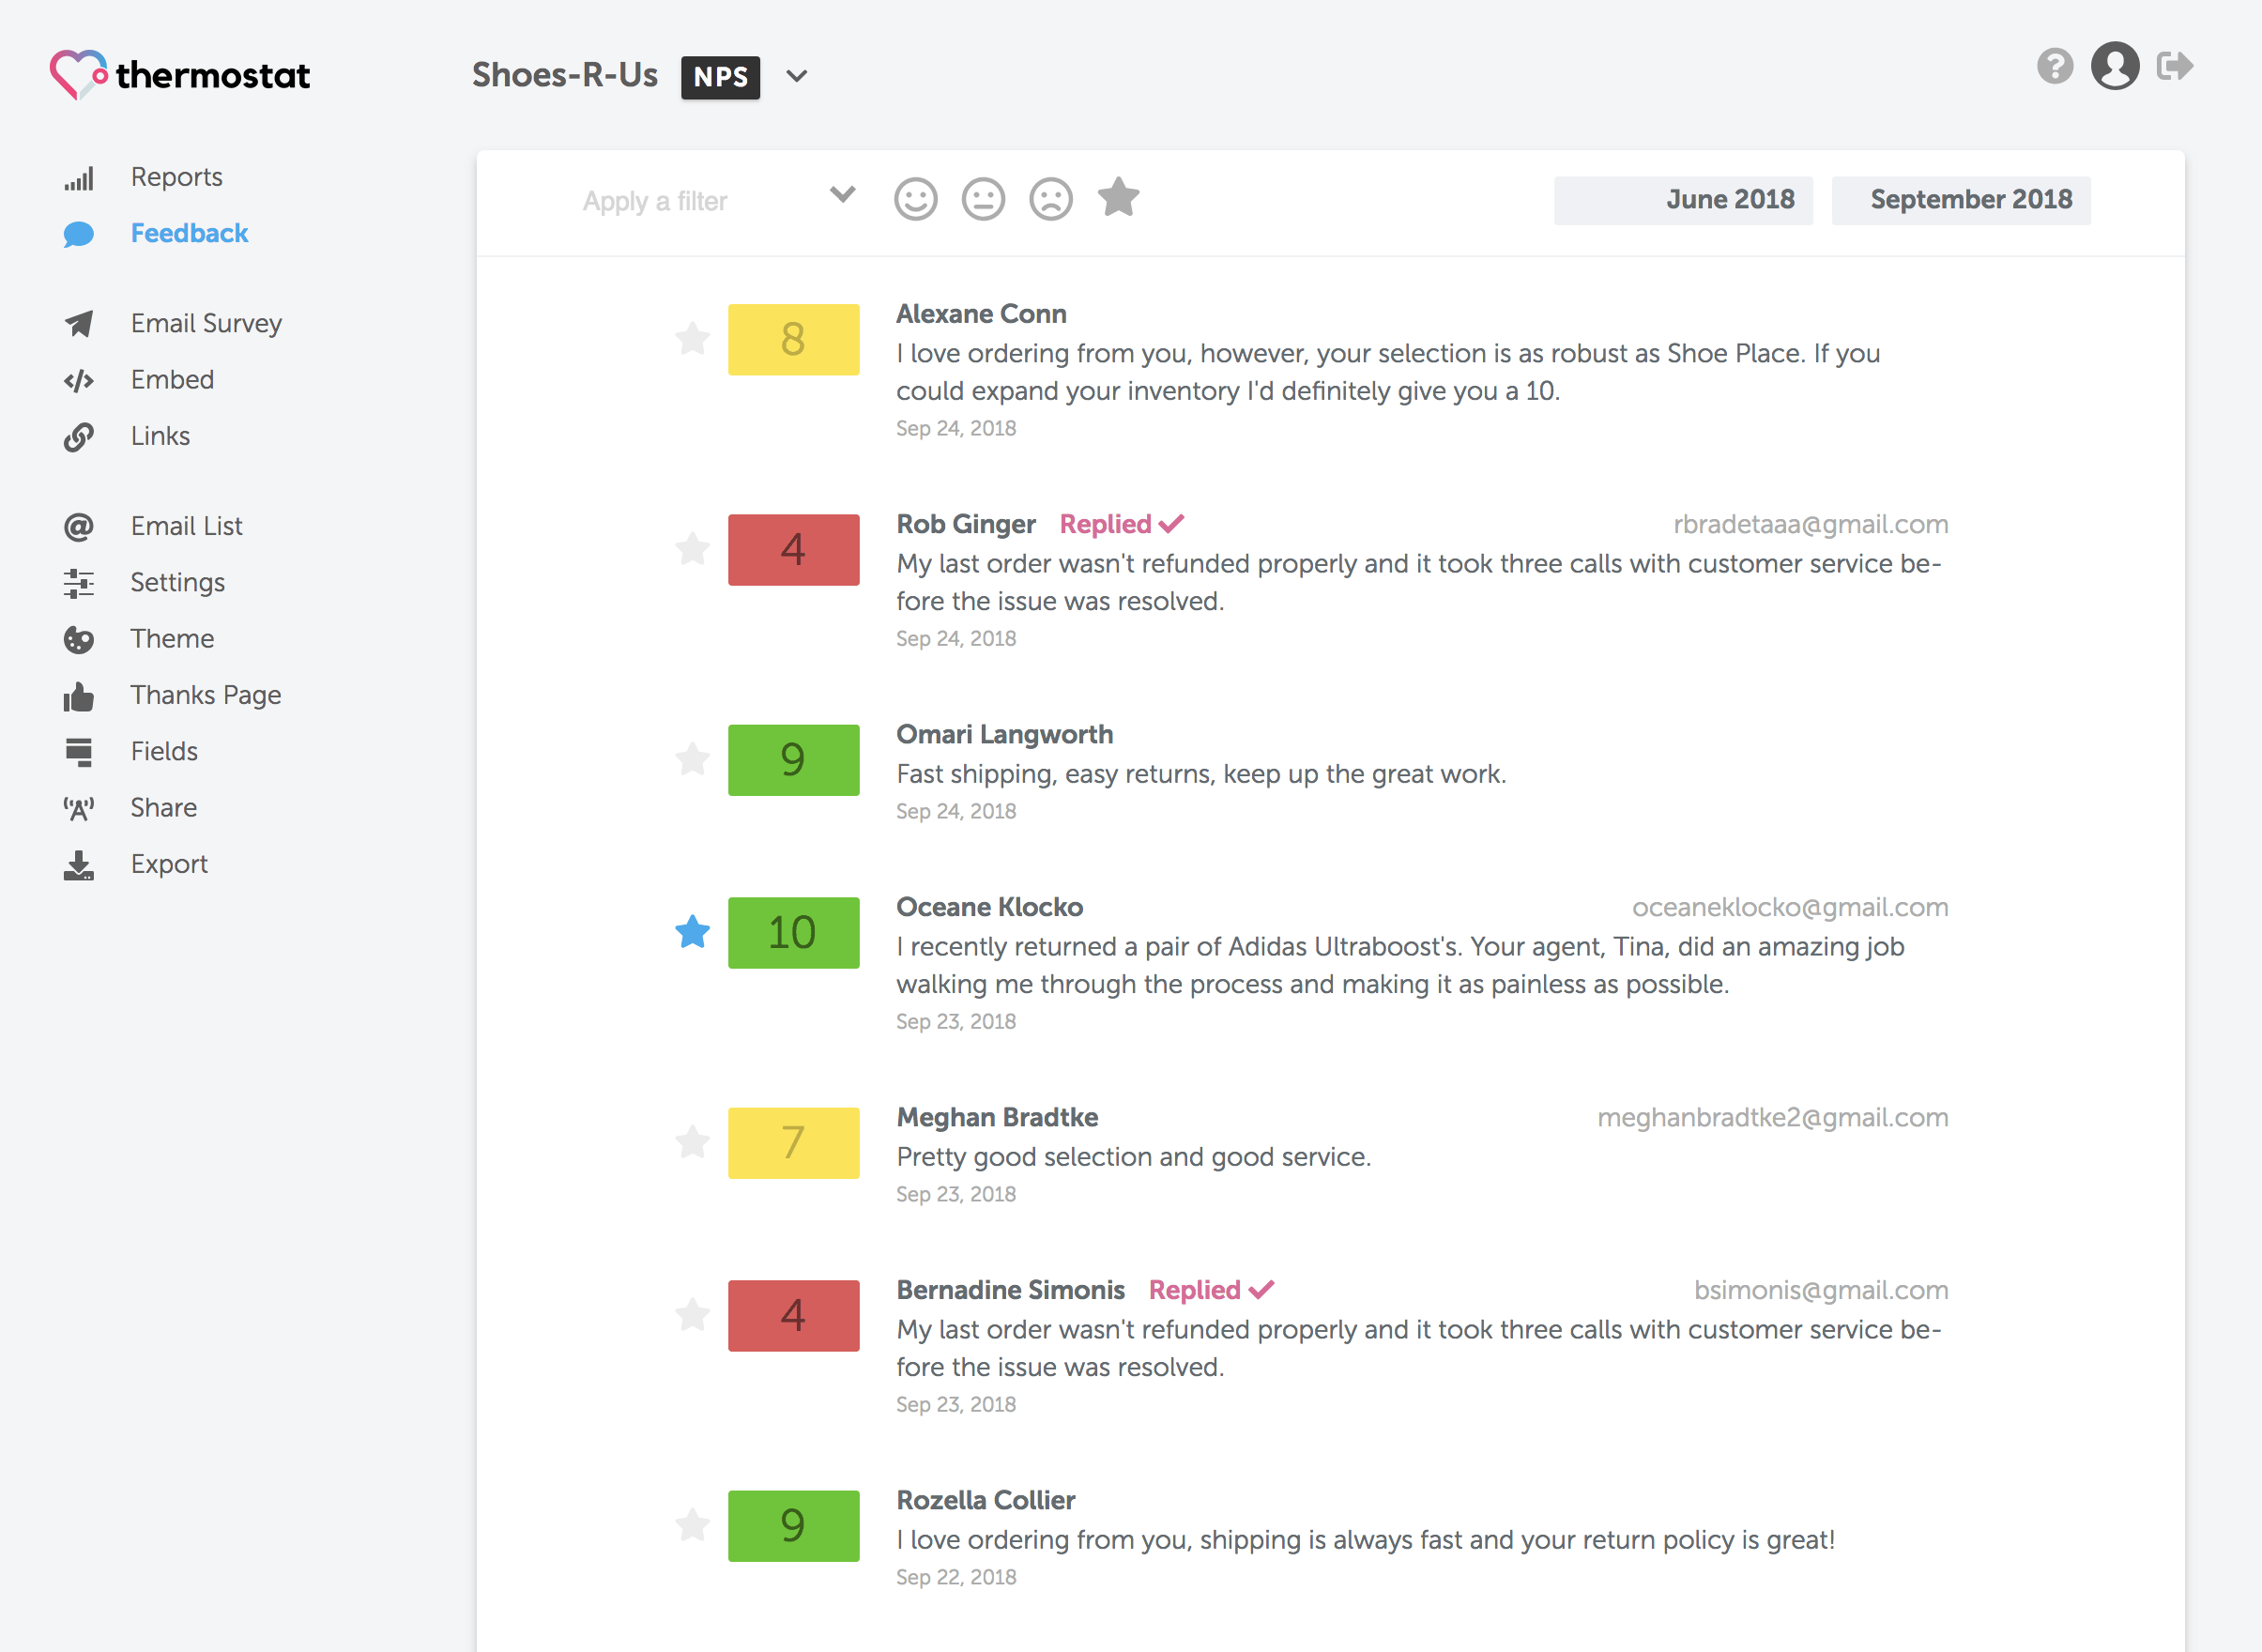Click the logout arrow icon
Image resolution: width=2262 pixels, height=1652 pixels.
[2174, 67]
